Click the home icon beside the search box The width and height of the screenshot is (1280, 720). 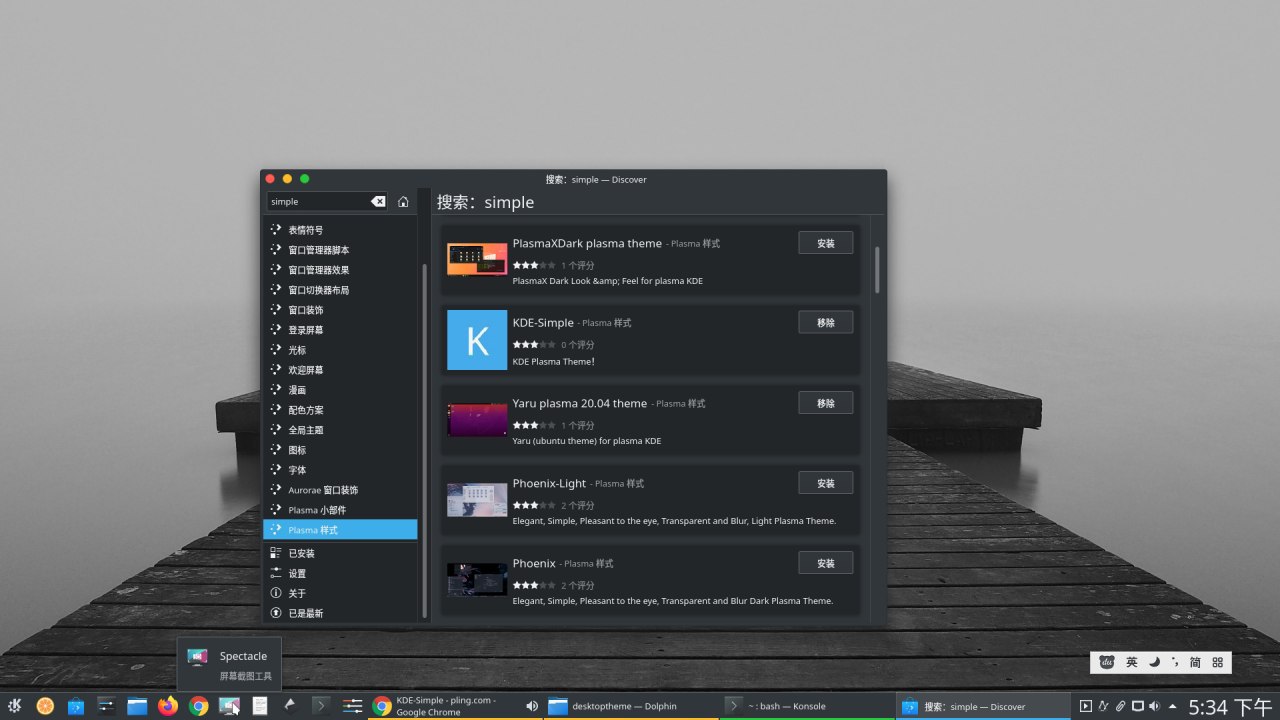(x=403, y=201)
